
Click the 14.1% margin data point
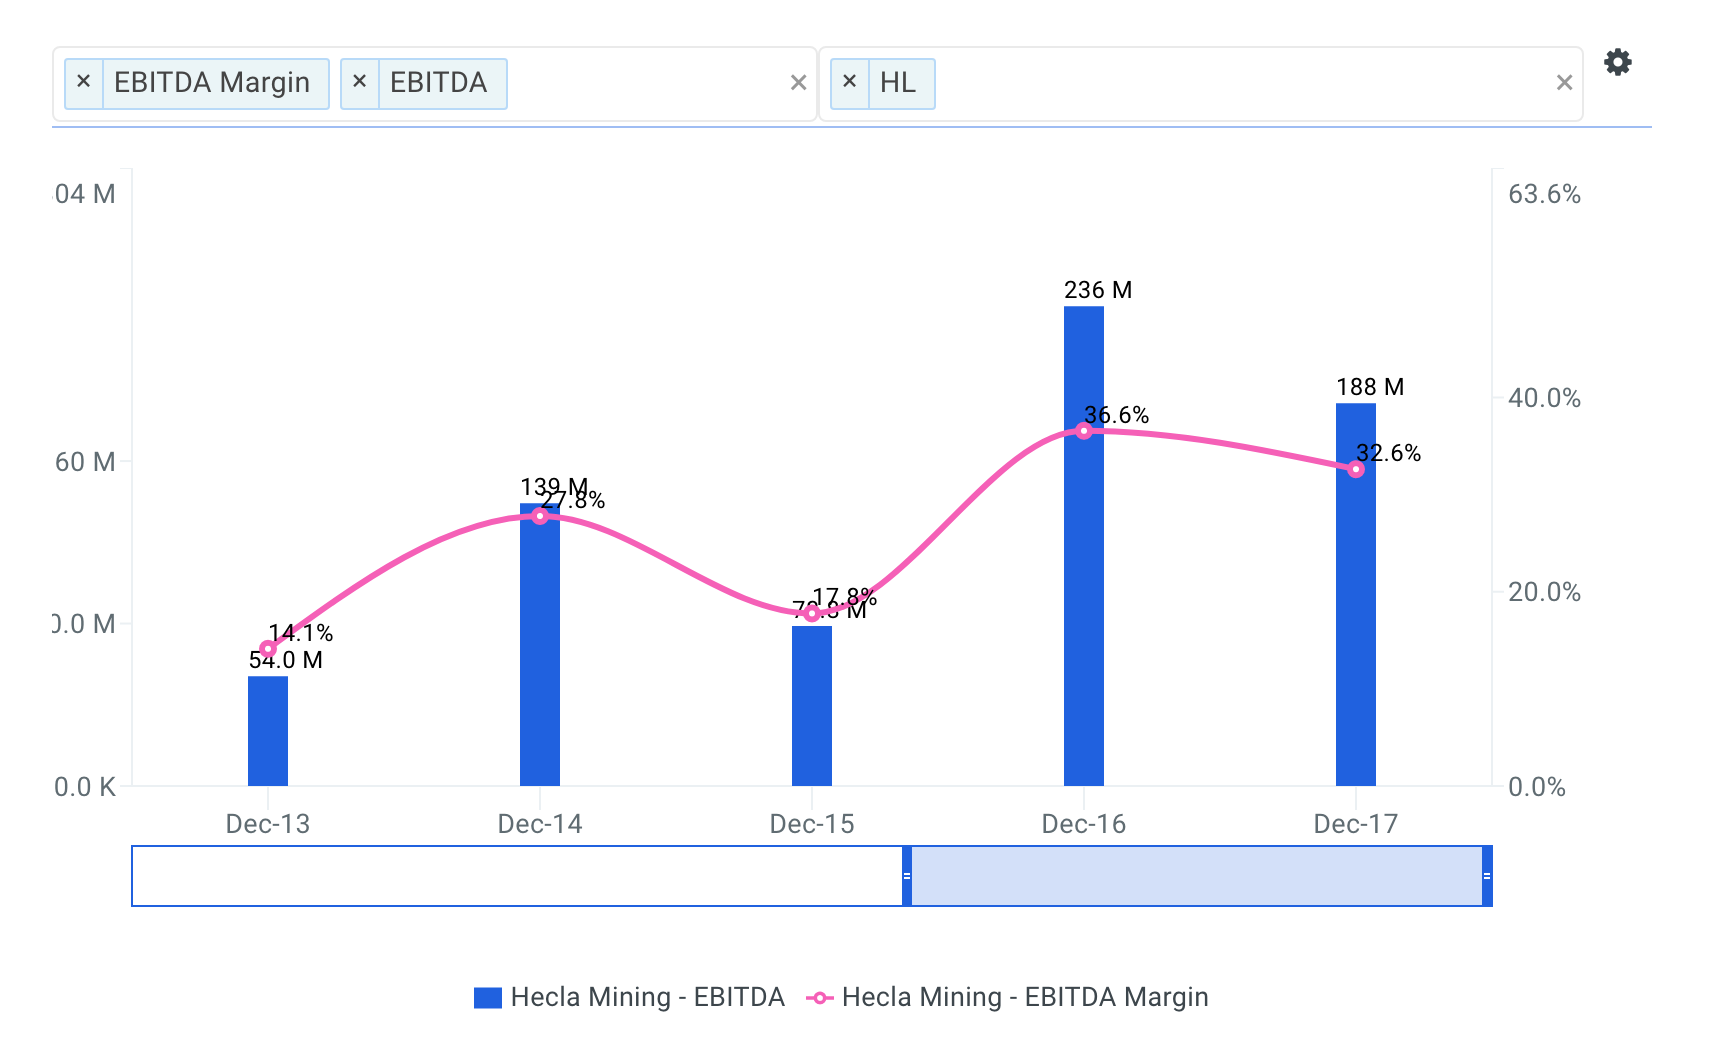click(268, 649)
